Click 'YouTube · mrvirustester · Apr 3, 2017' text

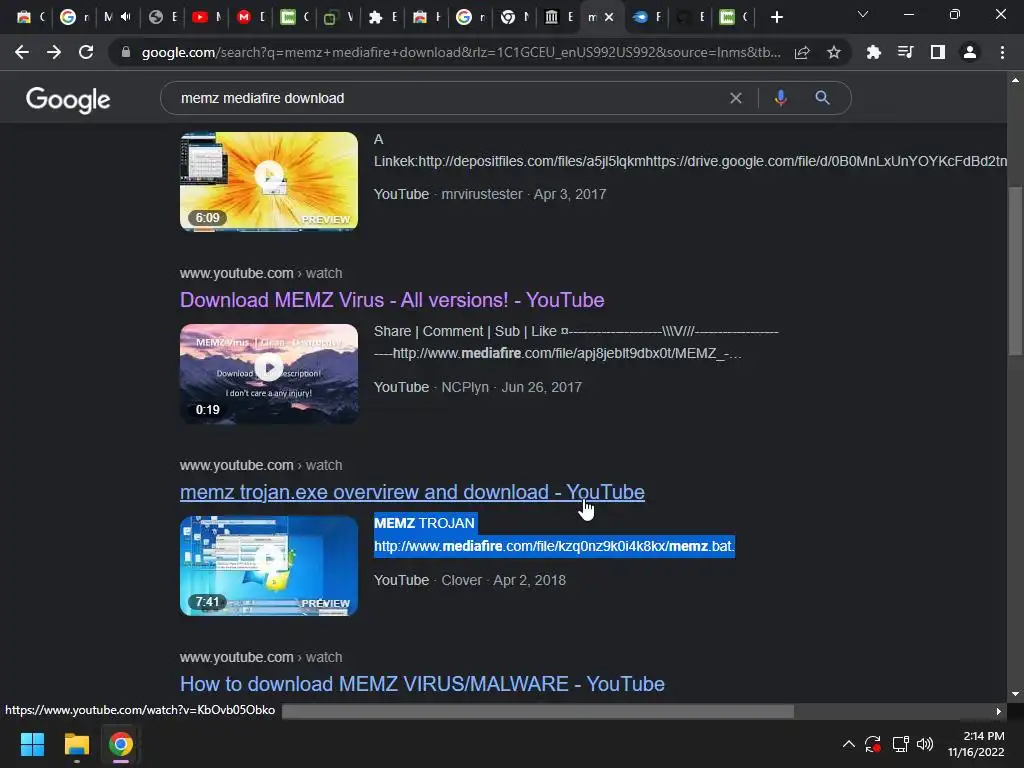[x=490, y=194]
